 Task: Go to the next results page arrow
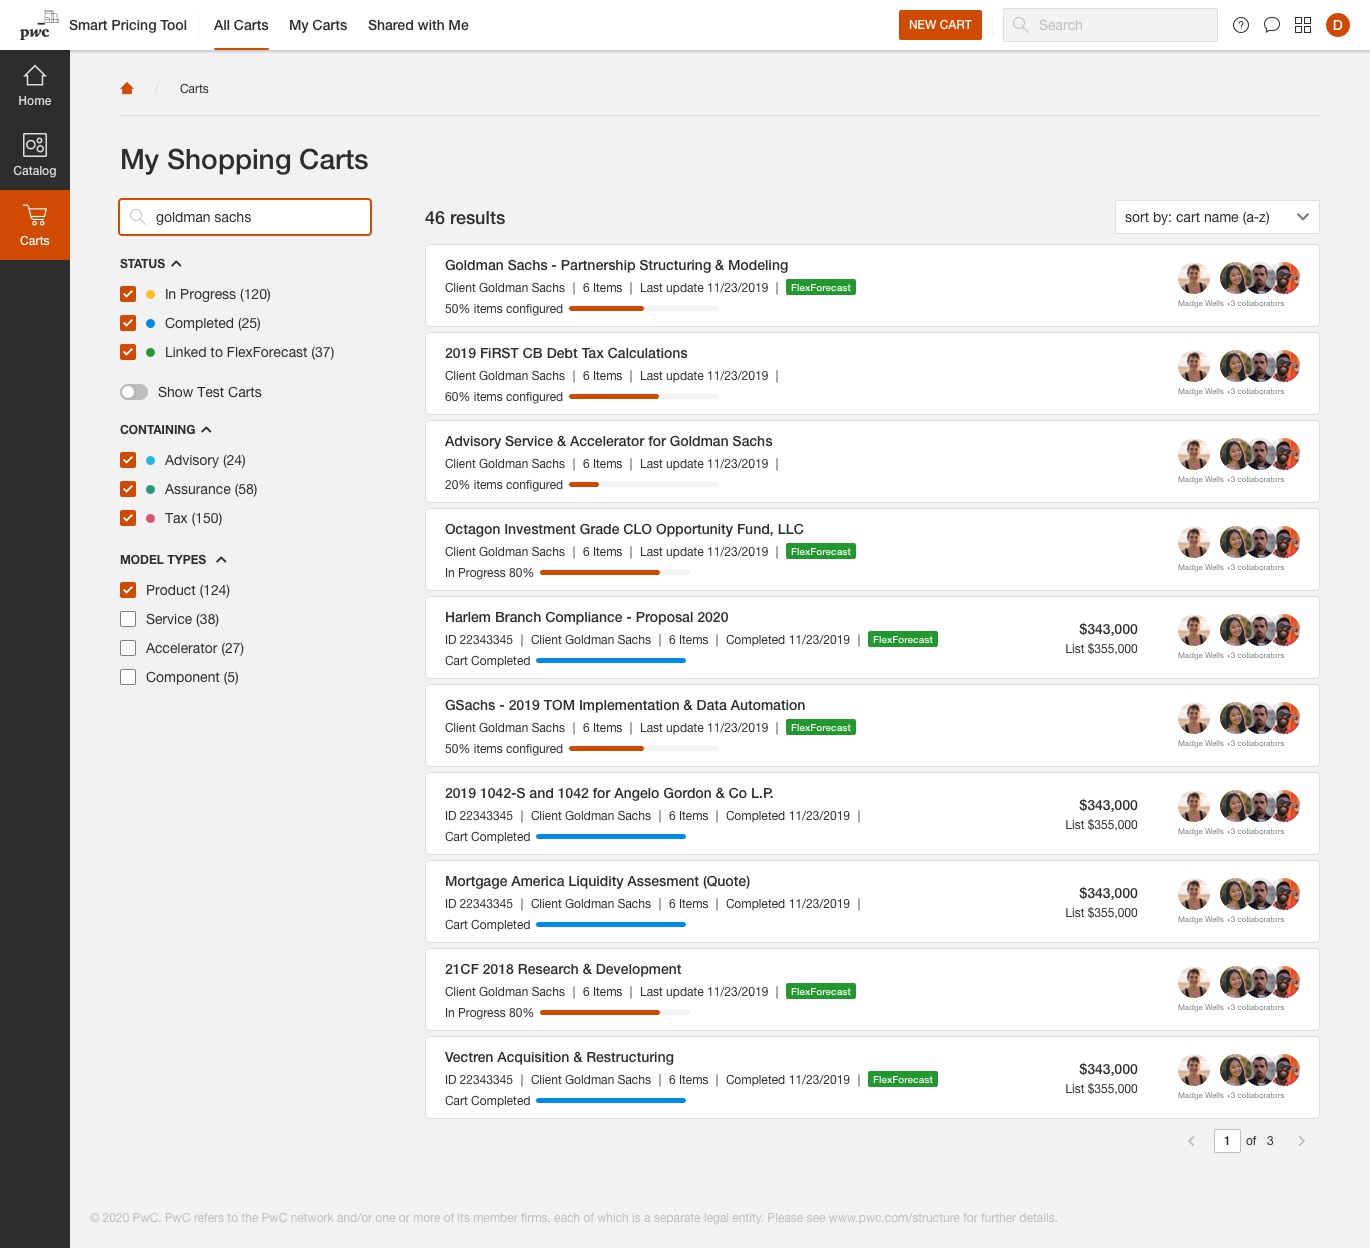[x=1301, y=1141]
